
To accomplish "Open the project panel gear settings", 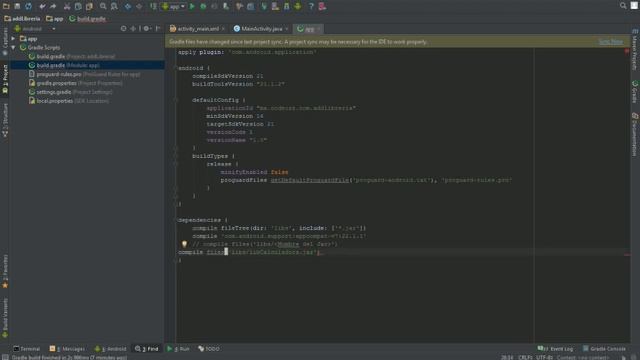I will (147, 29).
